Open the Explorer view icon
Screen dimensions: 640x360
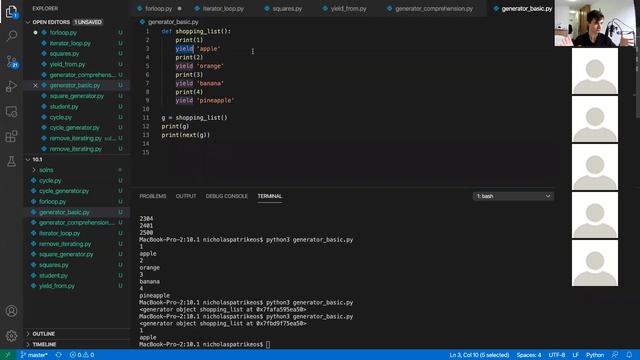tap(11, 12)
